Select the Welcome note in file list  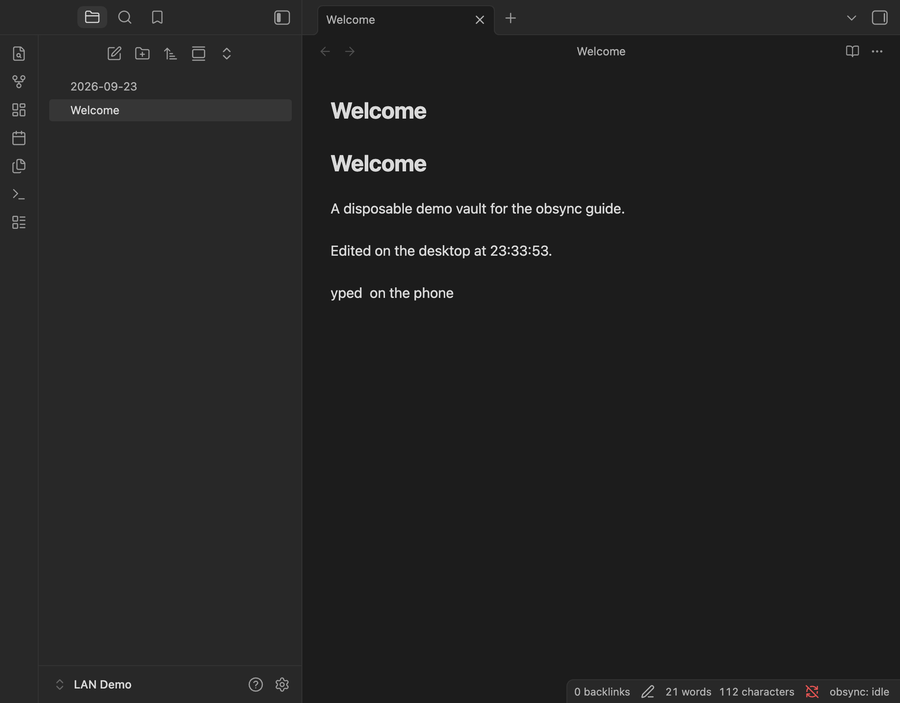(x=170, y=110)
